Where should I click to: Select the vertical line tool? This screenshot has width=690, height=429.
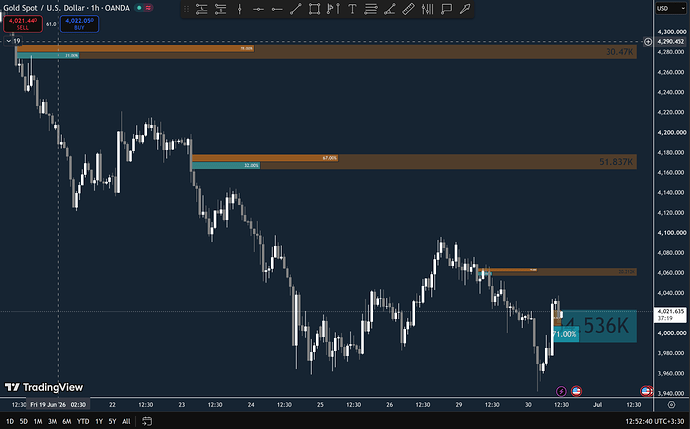(x=239, y=9)
